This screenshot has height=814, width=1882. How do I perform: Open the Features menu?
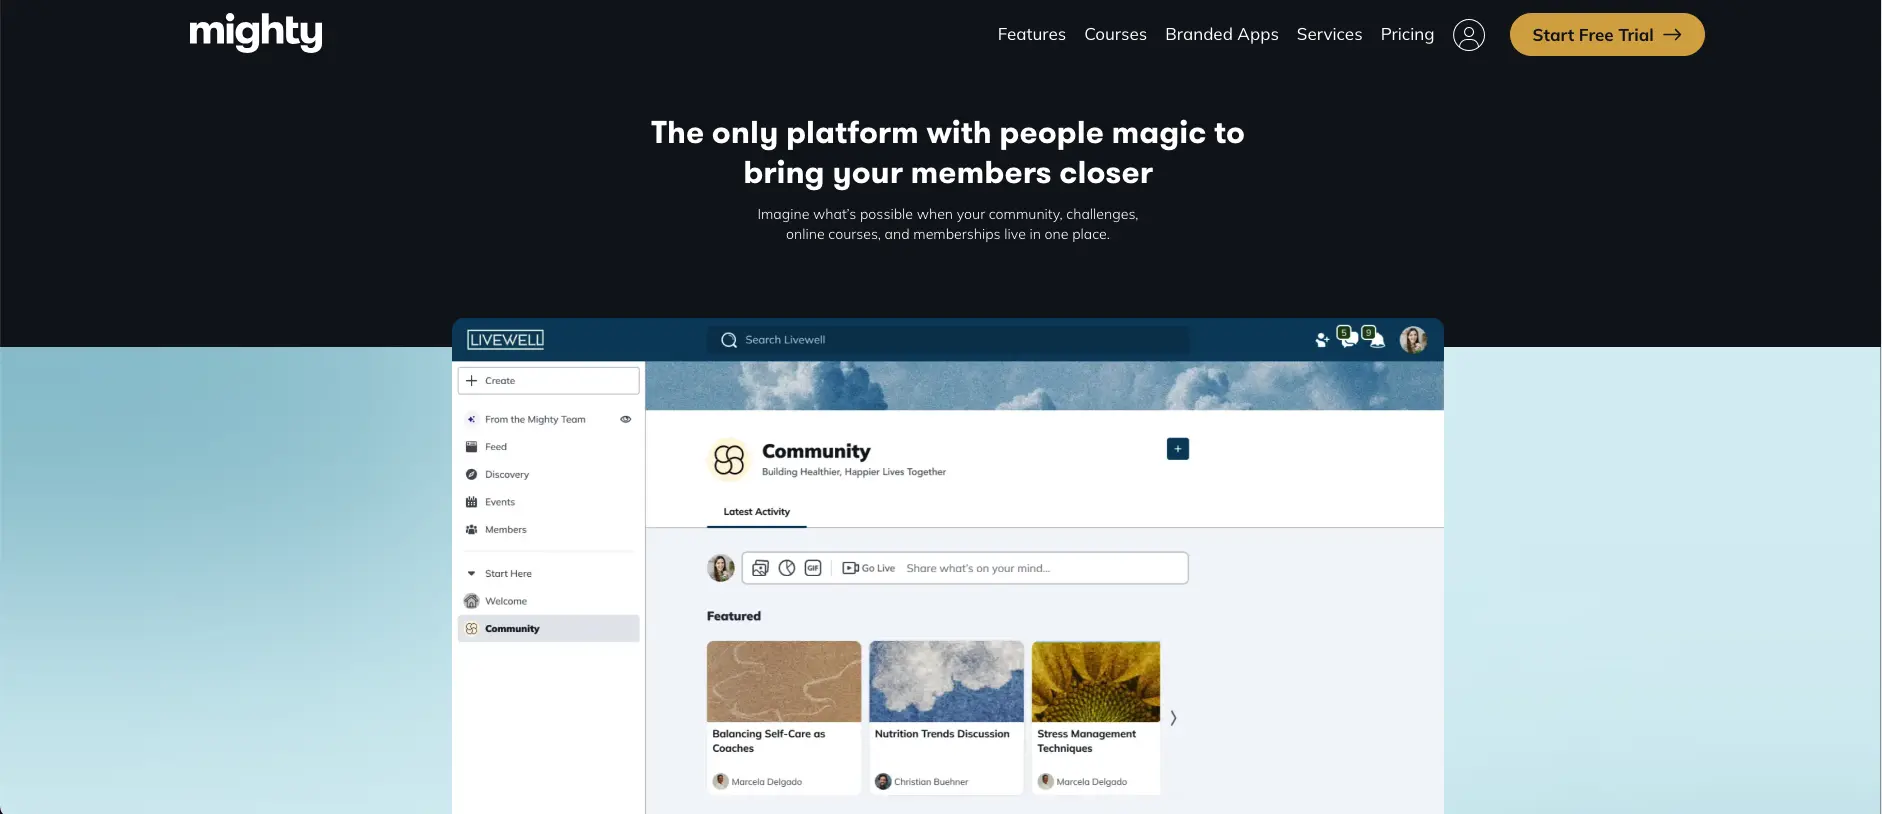(x=1031, y=34)
